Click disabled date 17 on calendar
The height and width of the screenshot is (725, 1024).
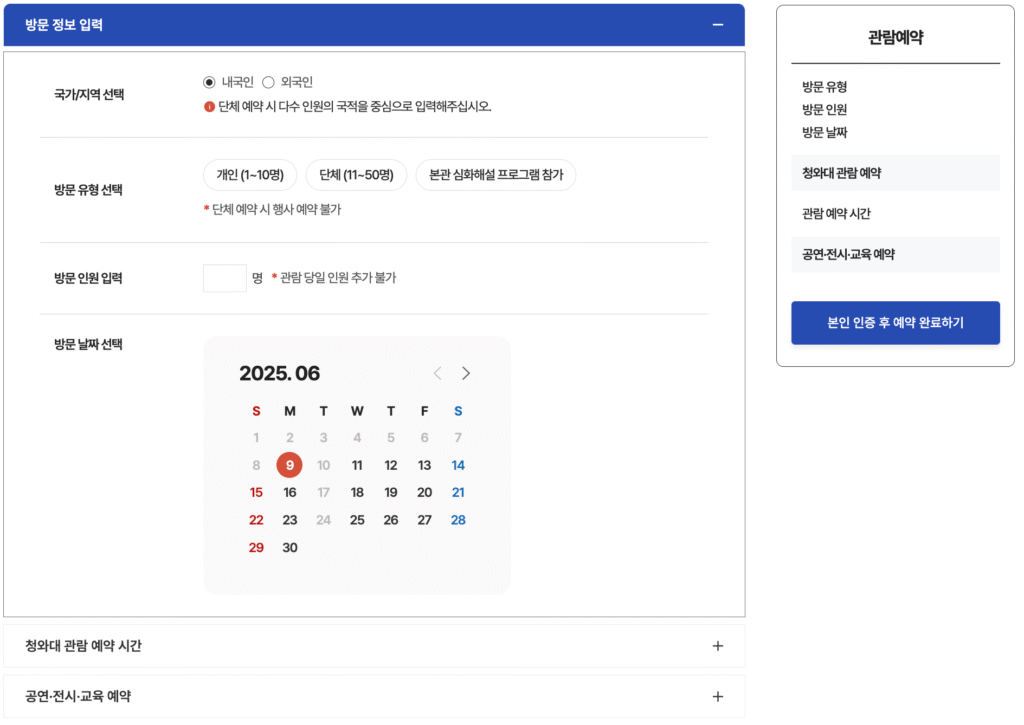323,492
